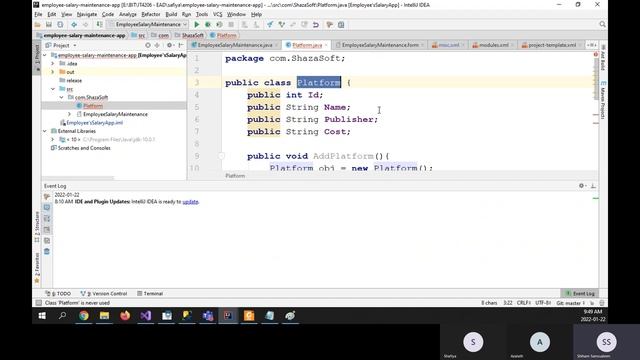Image resolution: width=640 pixels, height=360 pixels.
Task: Click the update link in Event Log
Action: point(190,202)
